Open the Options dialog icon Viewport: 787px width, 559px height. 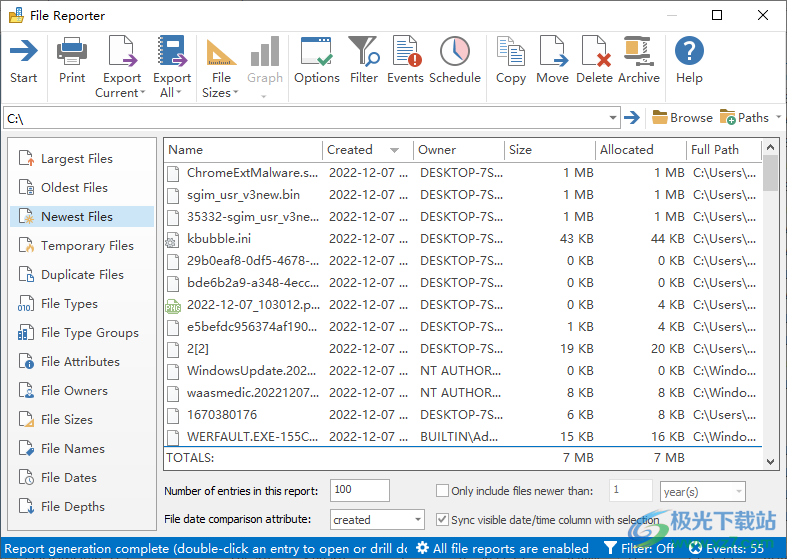[x=316, y=51]
